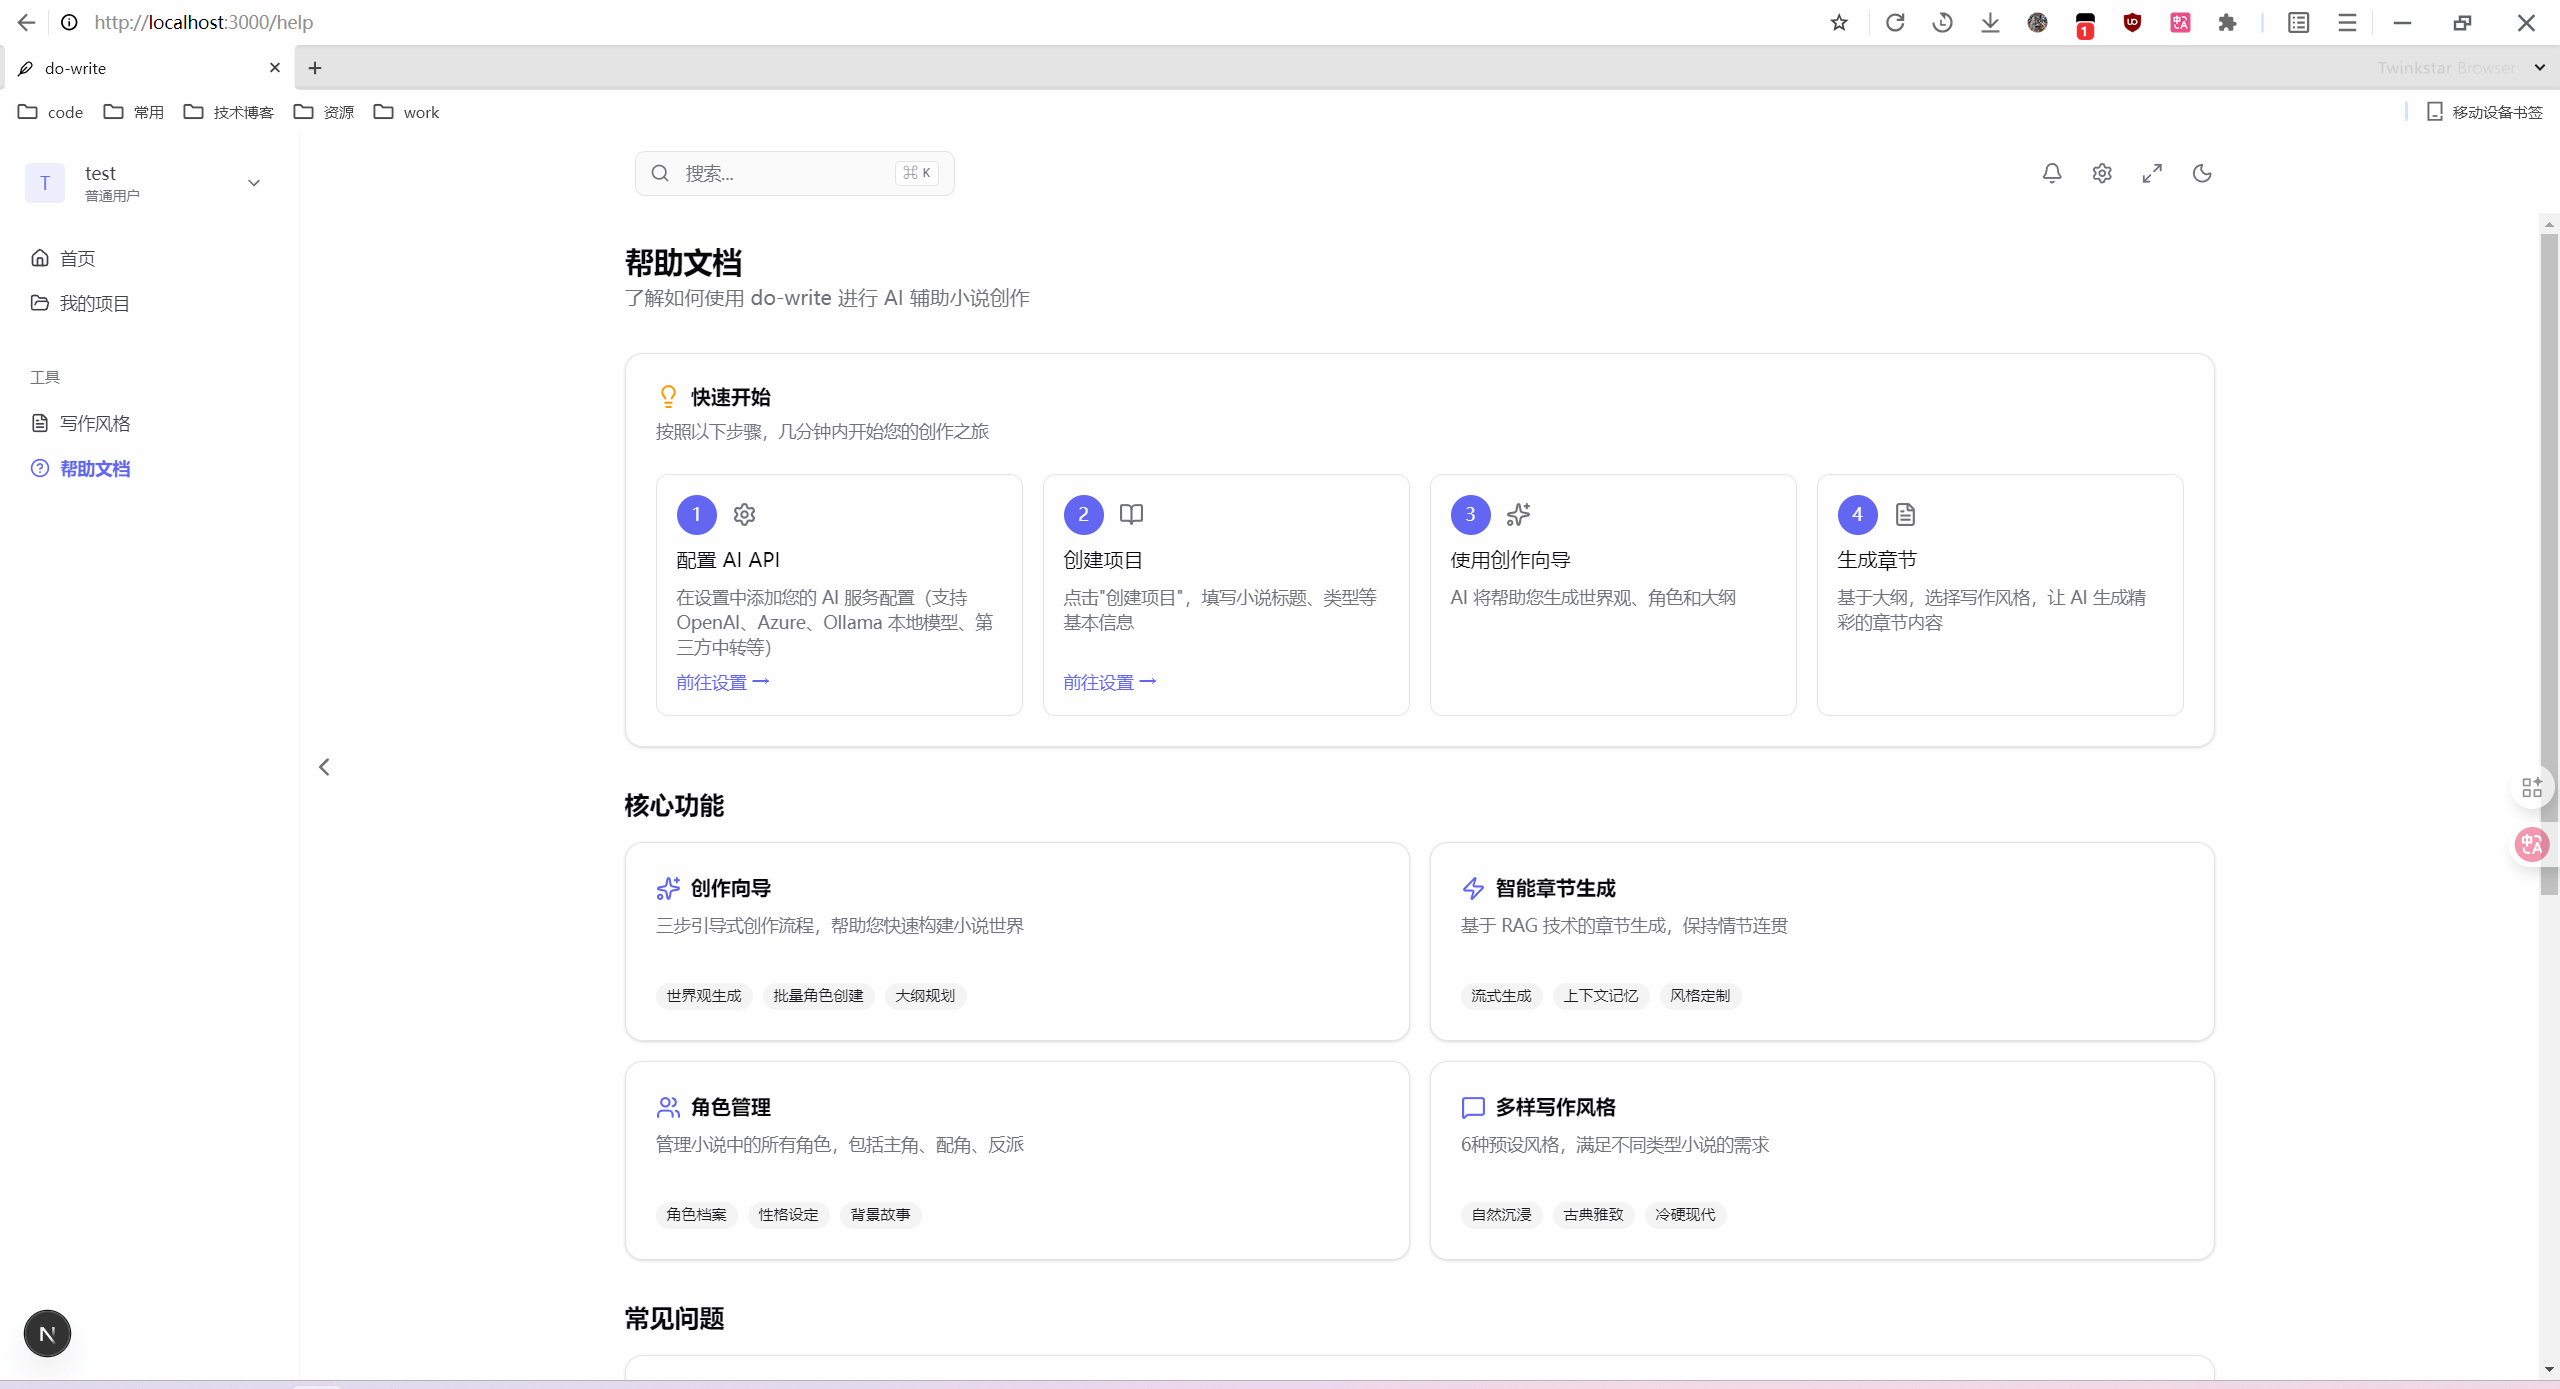2560x1389 pixels.
Task: Click the notification bell icon
Action: [2051, 173]
